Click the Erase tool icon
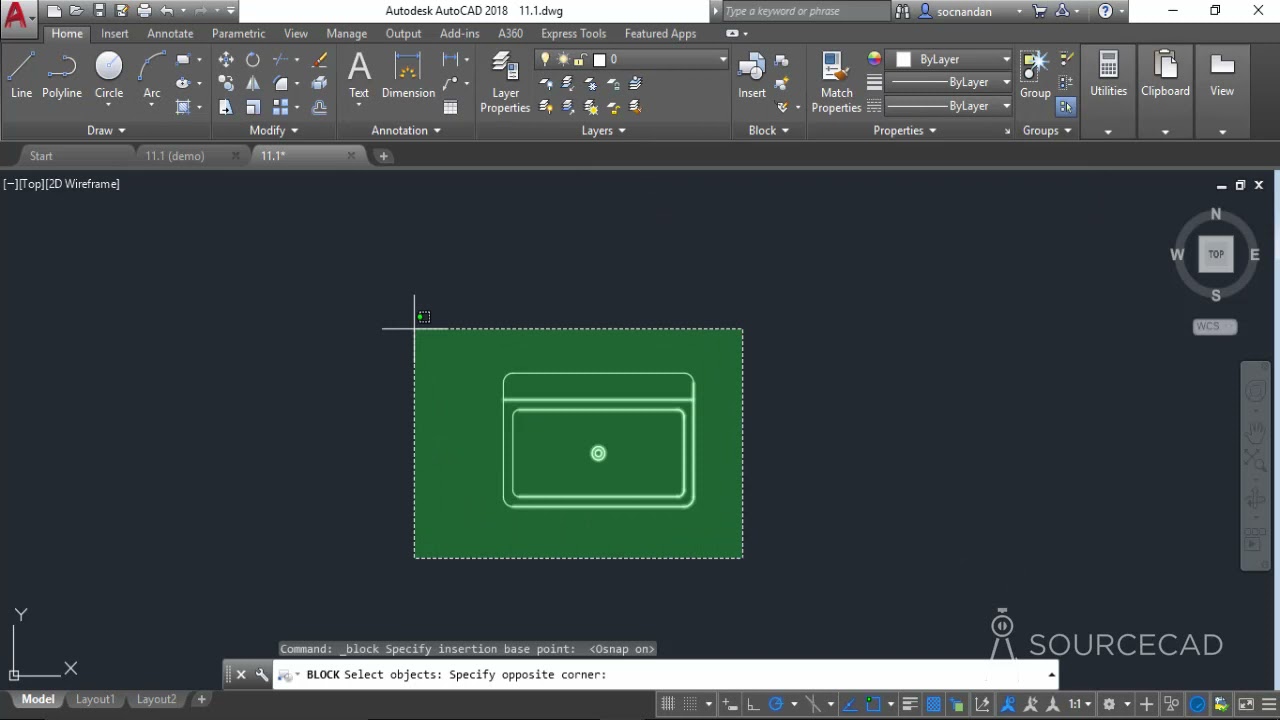This screenshot has width=1280, height=720. [319, 60]
